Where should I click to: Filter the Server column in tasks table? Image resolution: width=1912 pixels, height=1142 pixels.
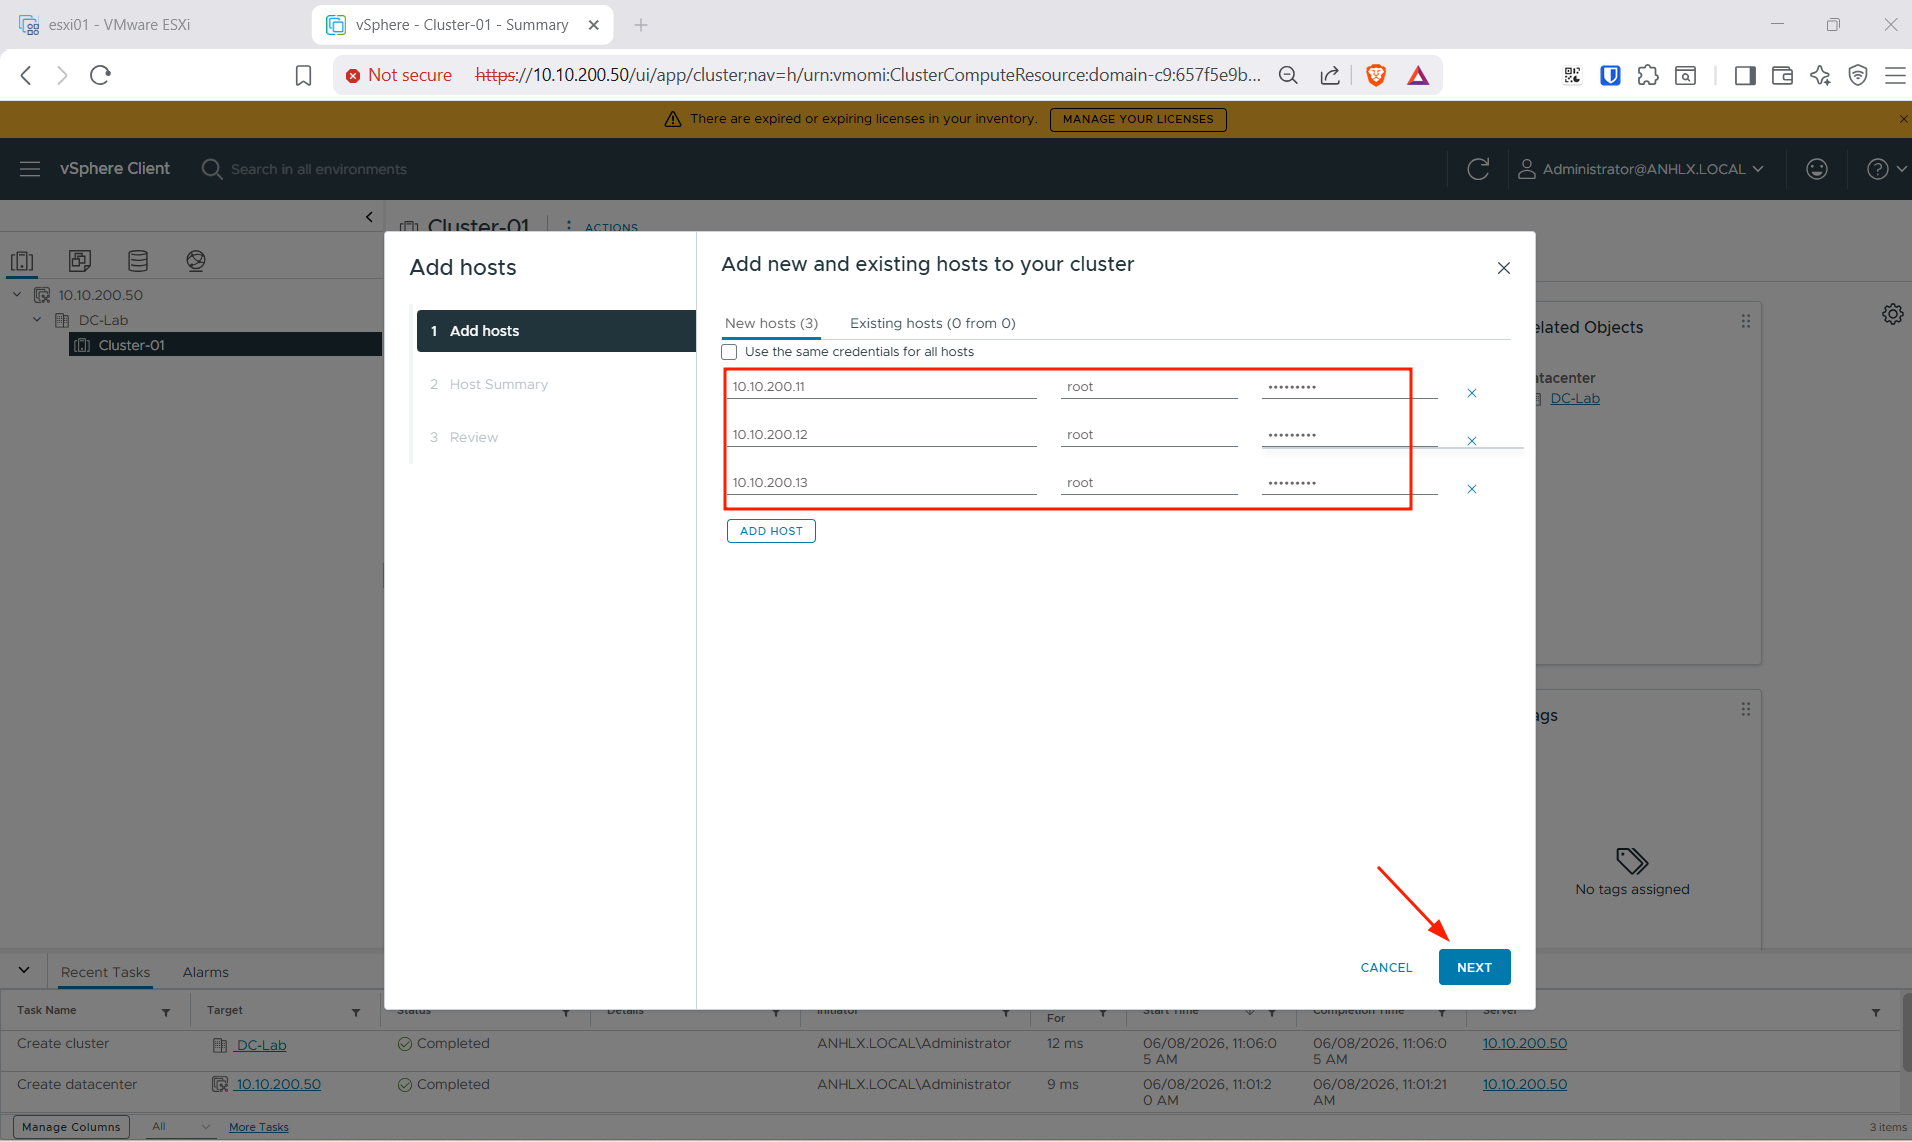point(1876,1012)
